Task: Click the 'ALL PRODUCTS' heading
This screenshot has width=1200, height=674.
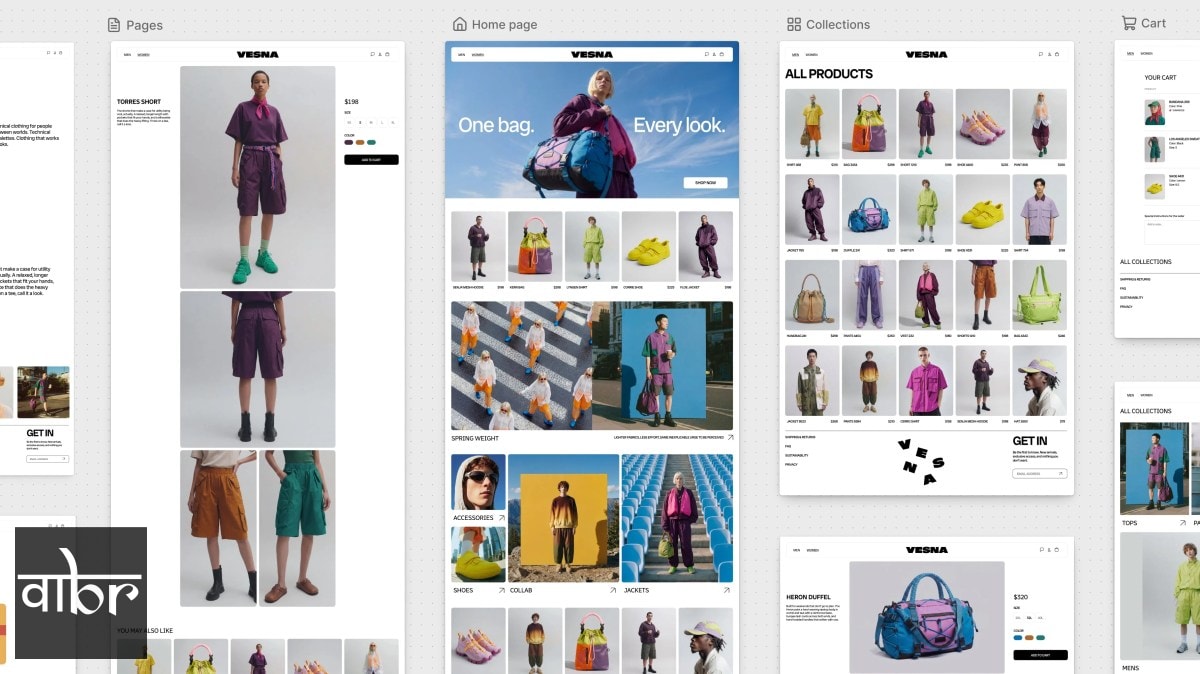Action: click(x=829, y=74)
